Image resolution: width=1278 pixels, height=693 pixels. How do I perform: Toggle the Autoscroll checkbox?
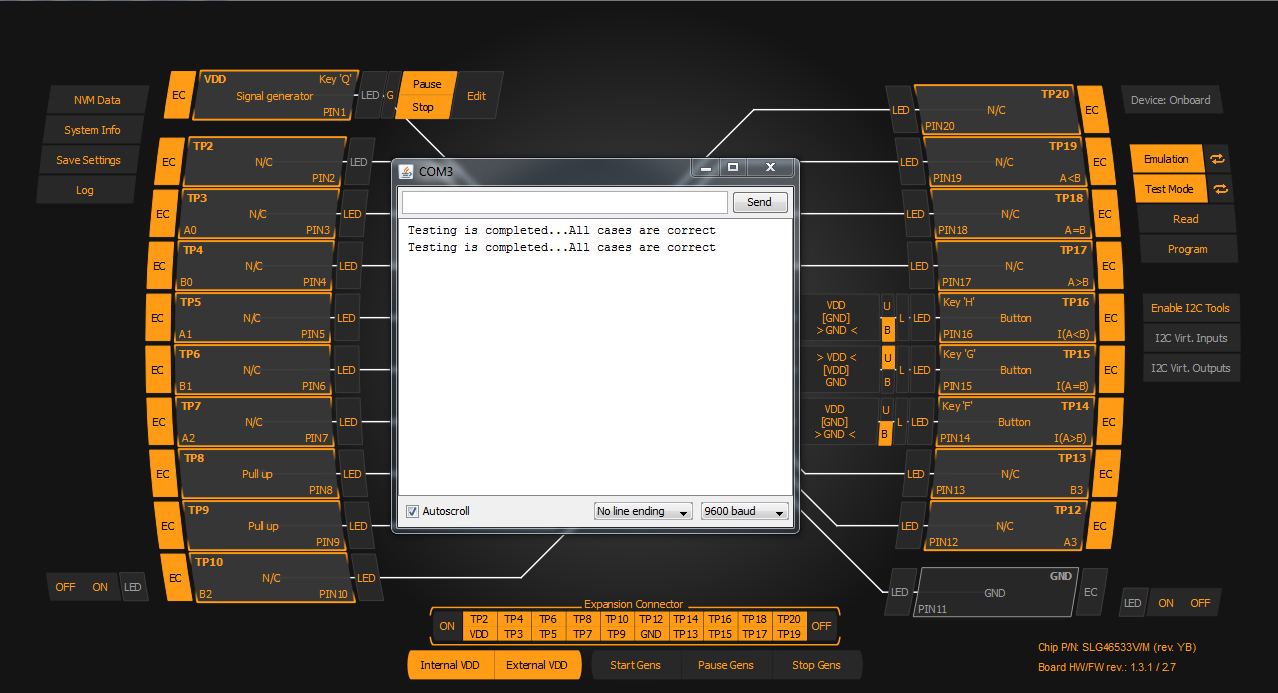click(412, 511)
